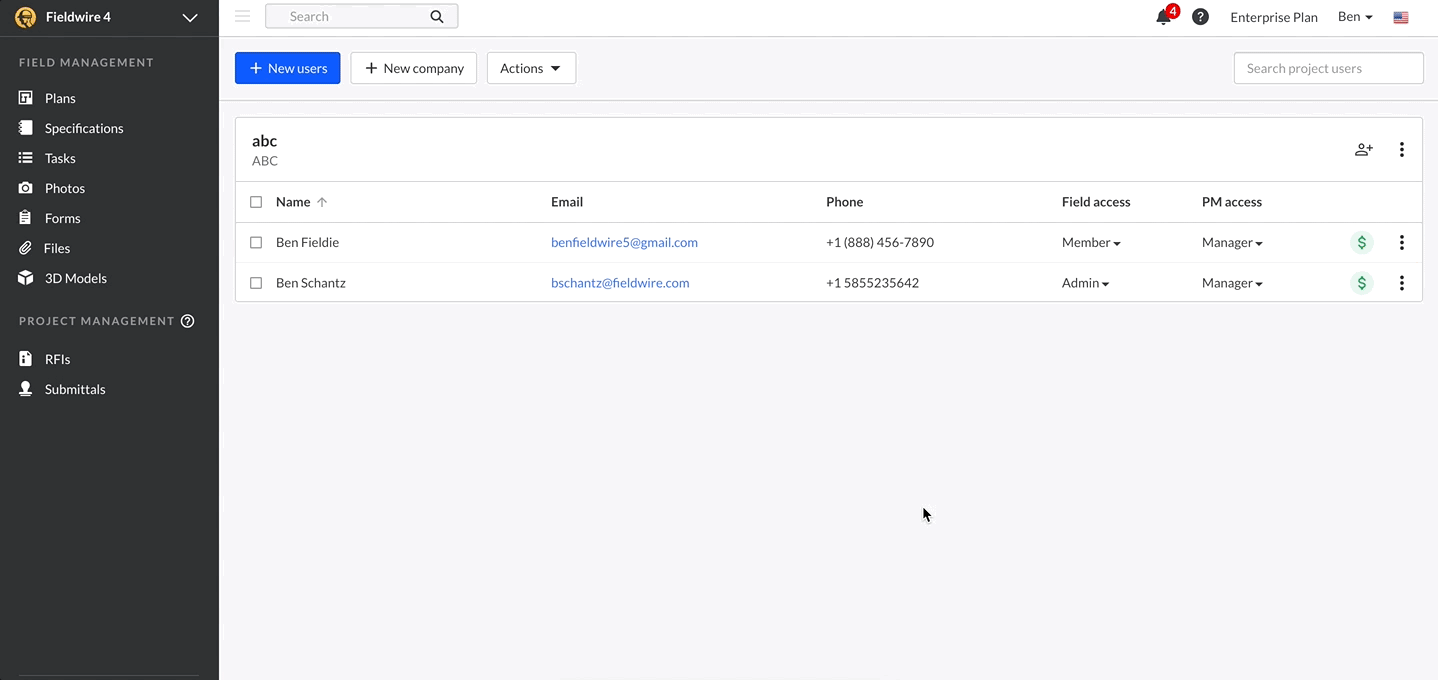Sort the table by the Name column arrow
Image resolution: width=1438 pixels, height=680 pixels.
(x=321, y=201)
